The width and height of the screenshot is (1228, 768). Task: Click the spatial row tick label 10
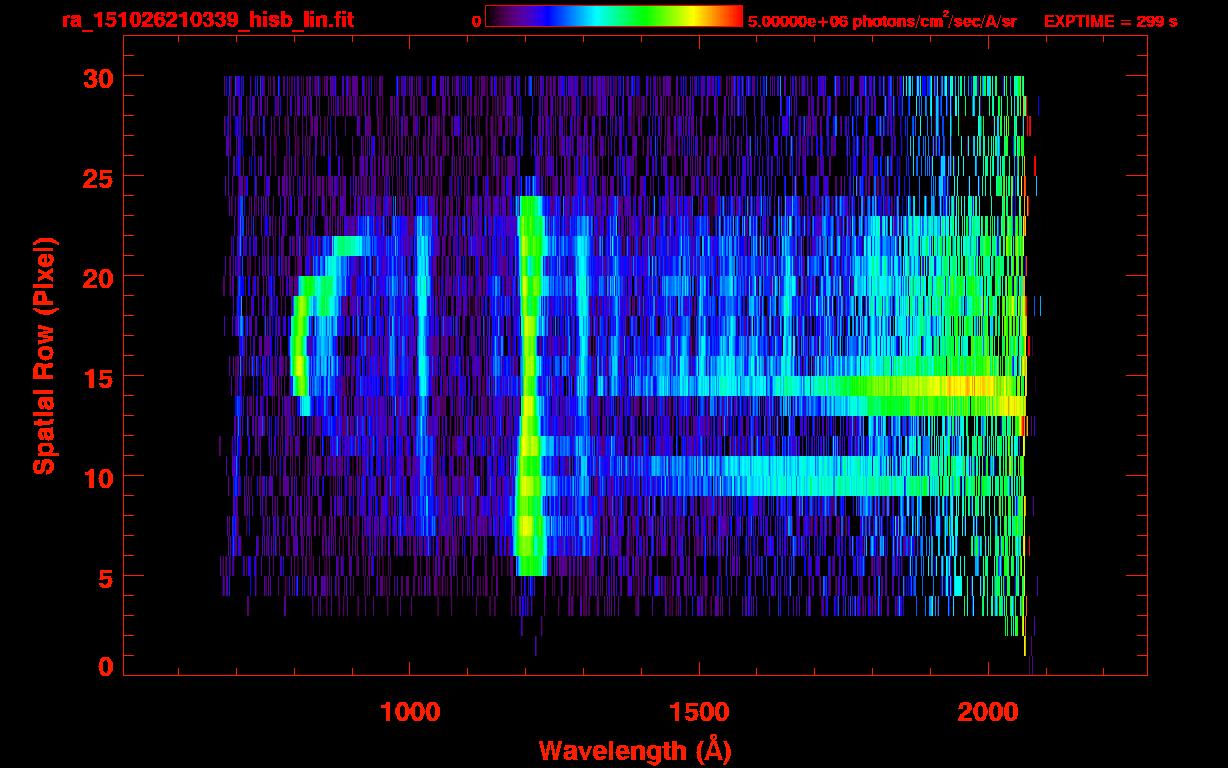click(x=97, y=477)
